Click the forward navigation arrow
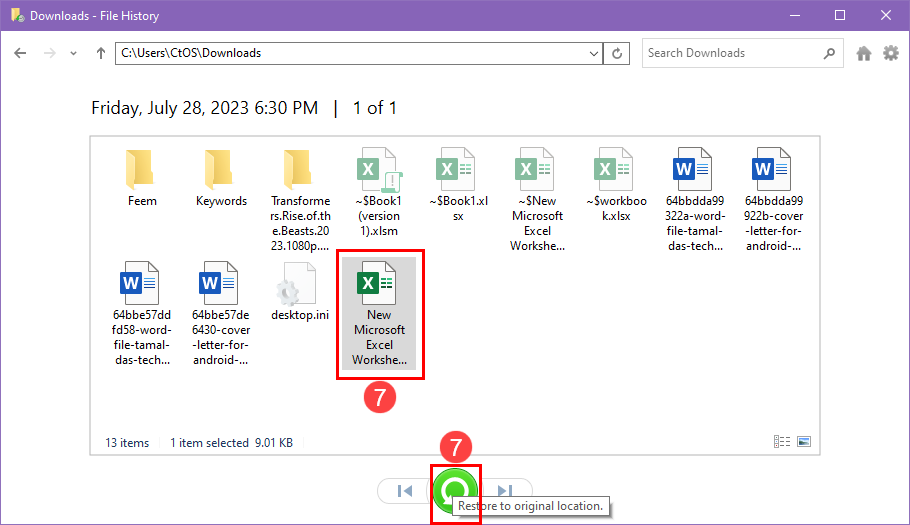 pos(50,53)
